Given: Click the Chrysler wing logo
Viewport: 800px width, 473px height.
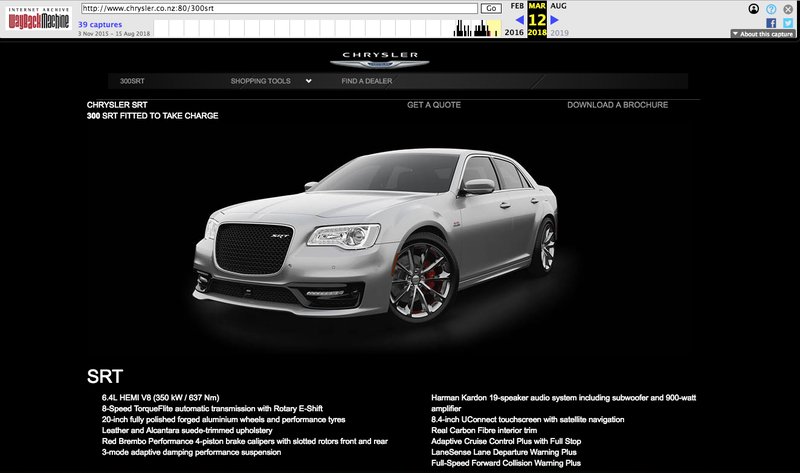Looking at the screenshot, I should tap(380, 60).
